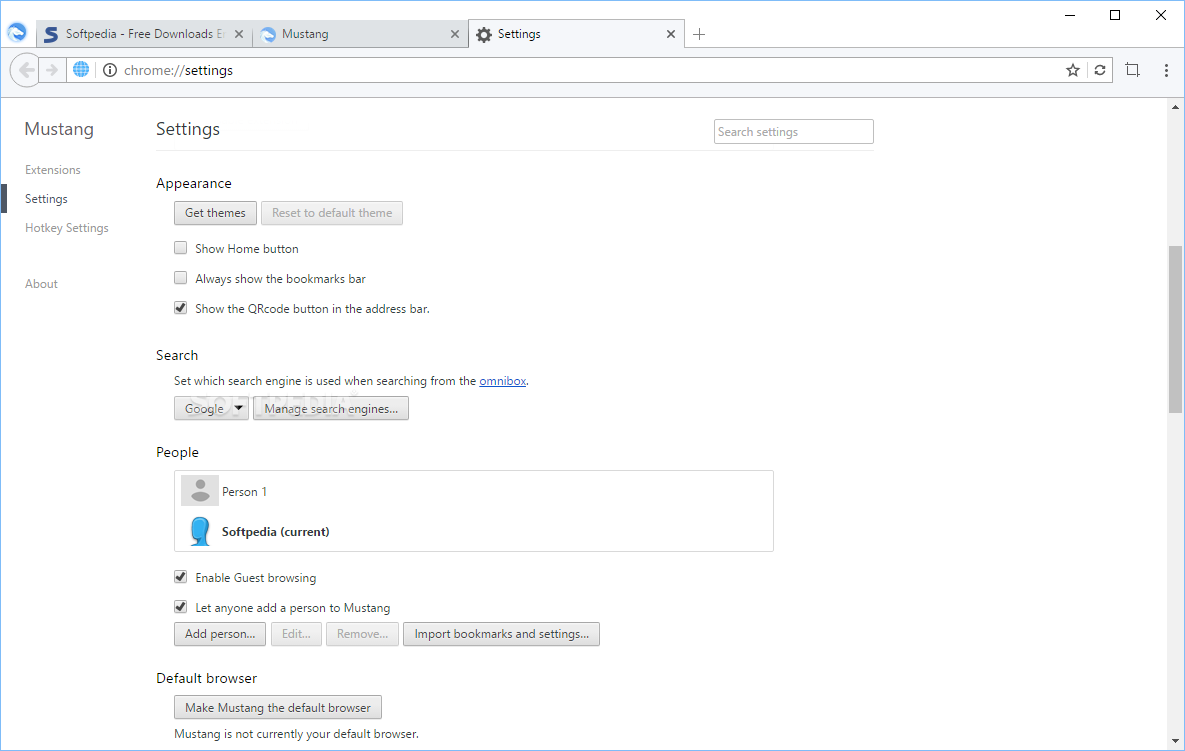Screen dimensions: 1185x751
Task: Enable Always show the bookmarks bar
Action: pos(181,278)
